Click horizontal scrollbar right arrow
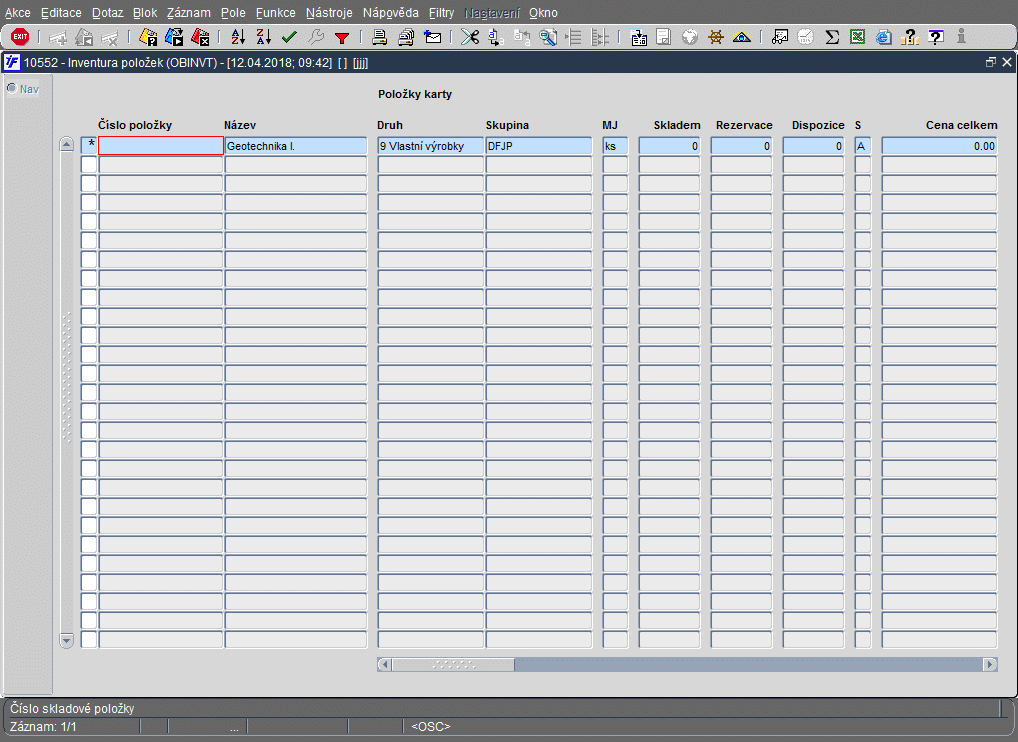This screenshot has width=1018, height=742. pos(990,664)
